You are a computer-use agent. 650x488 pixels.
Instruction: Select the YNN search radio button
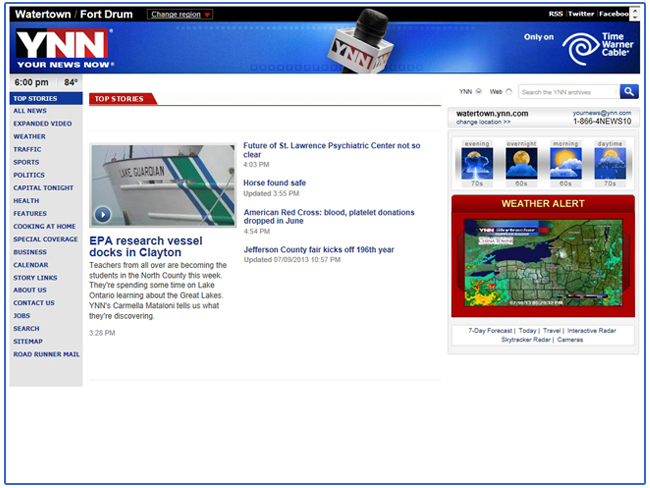(x=479, y=91)
